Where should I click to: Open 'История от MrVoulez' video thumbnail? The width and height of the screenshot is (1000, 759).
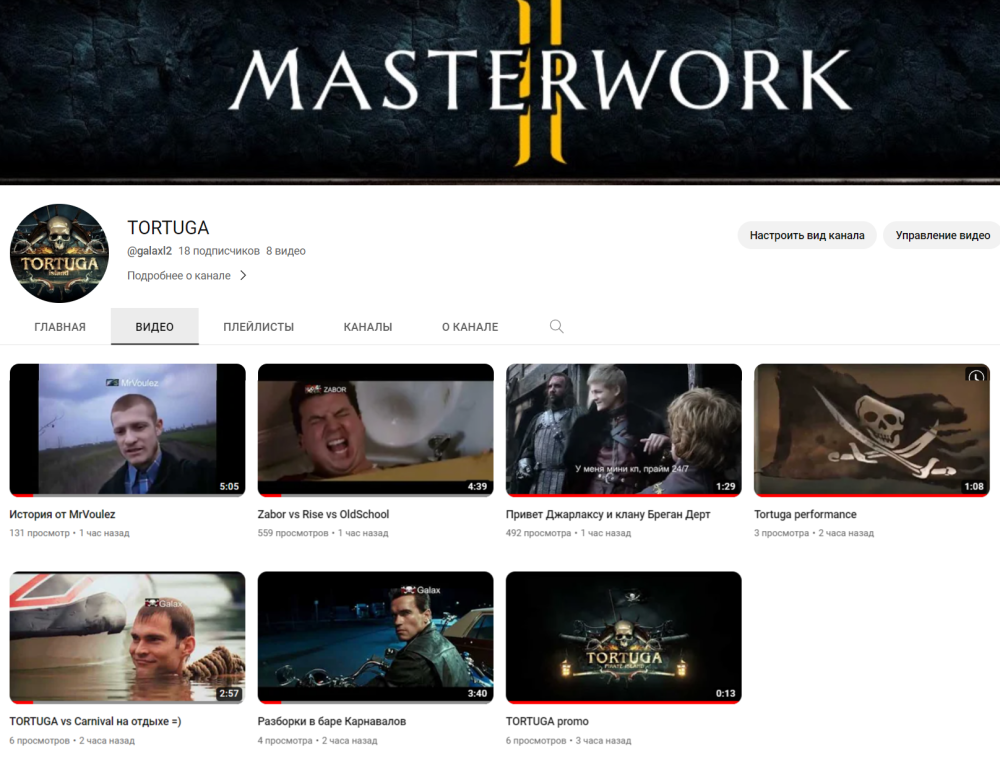pyautogui.click(x=127, y=429)
